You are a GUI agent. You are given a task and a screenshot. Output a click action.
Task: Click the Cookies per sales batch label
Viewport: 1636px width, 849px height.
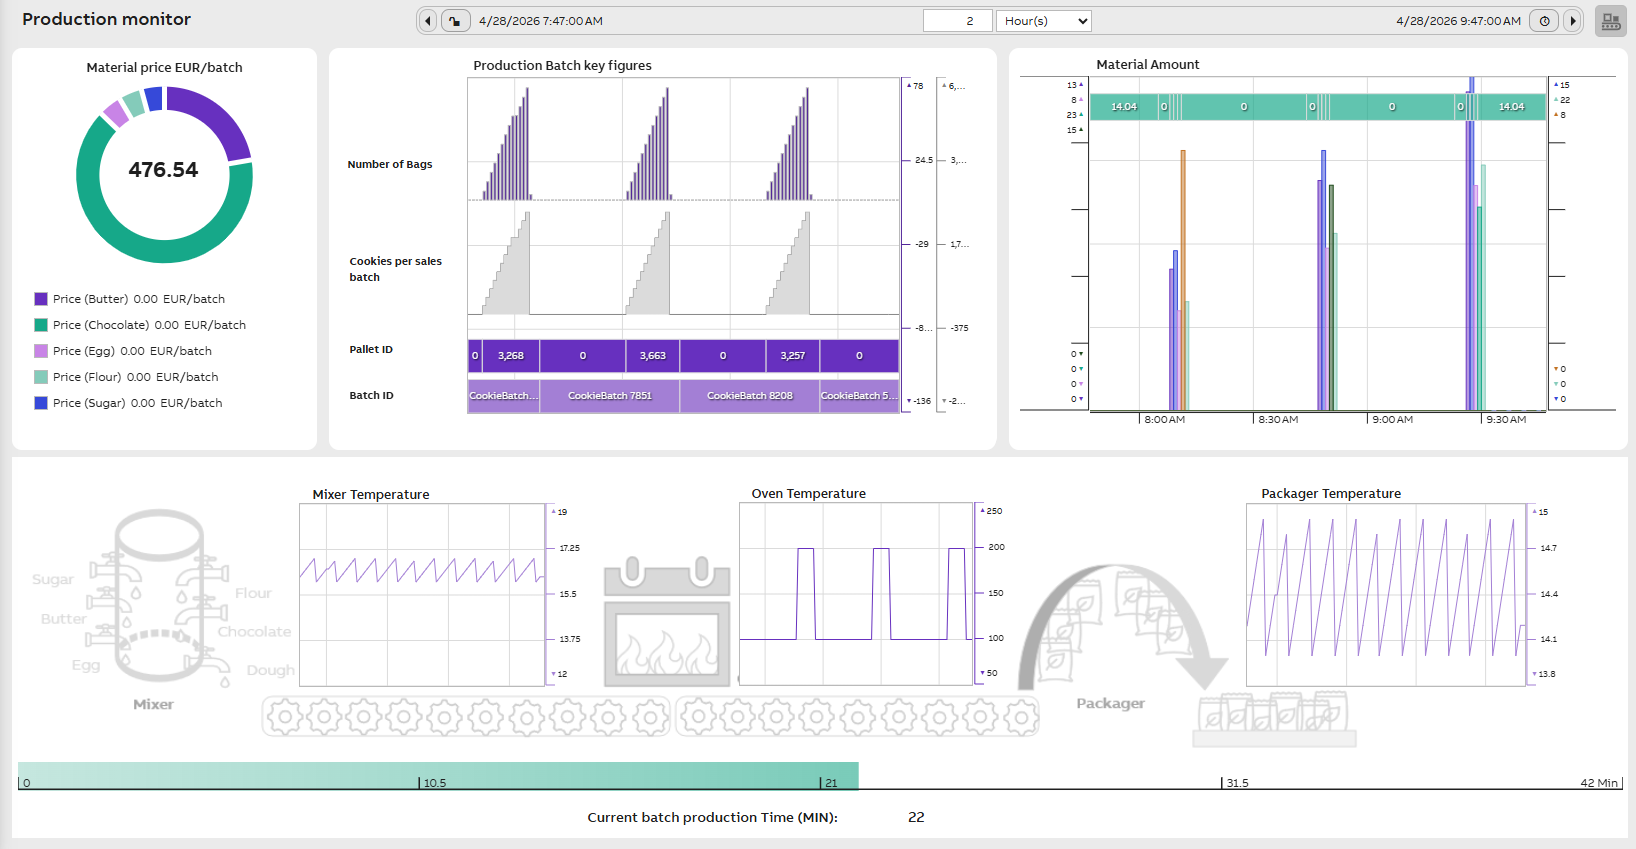click(395, 269)
